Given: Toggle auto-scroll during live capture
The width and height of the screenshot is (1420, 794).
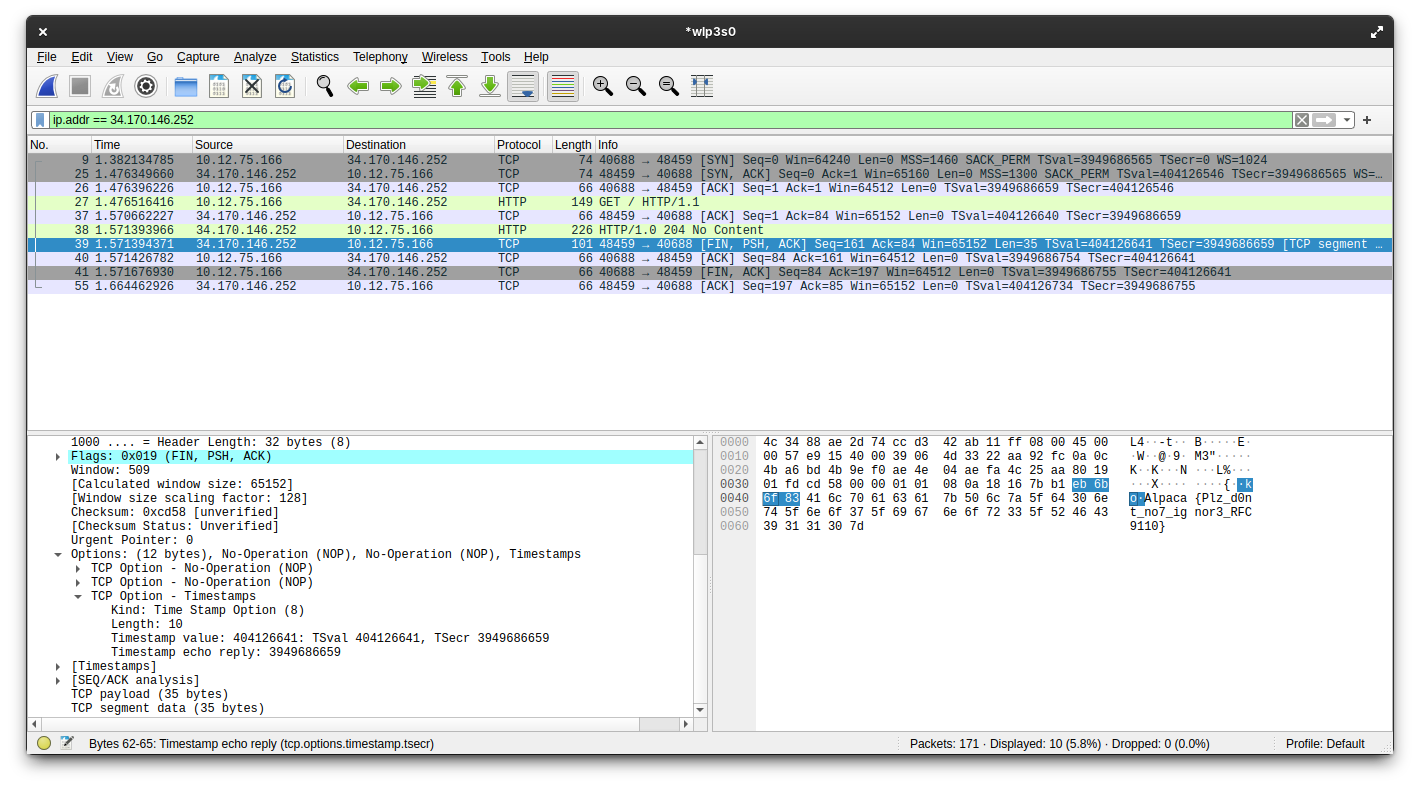Looking at the screenshot, I should (523, 86).
